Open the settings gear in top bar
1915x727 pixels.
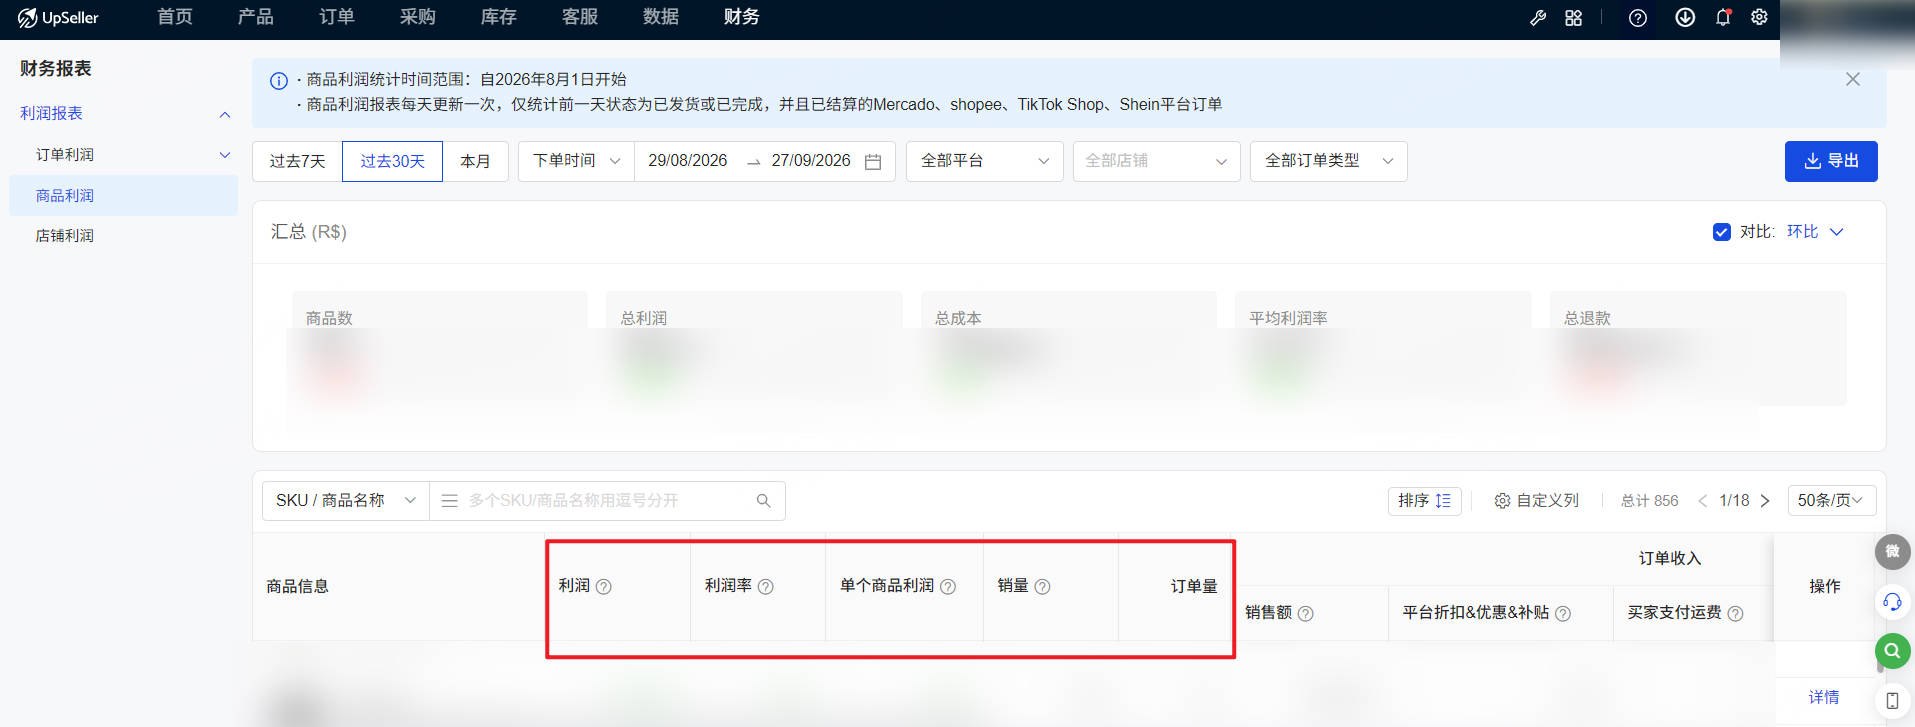coord(1759,17)
